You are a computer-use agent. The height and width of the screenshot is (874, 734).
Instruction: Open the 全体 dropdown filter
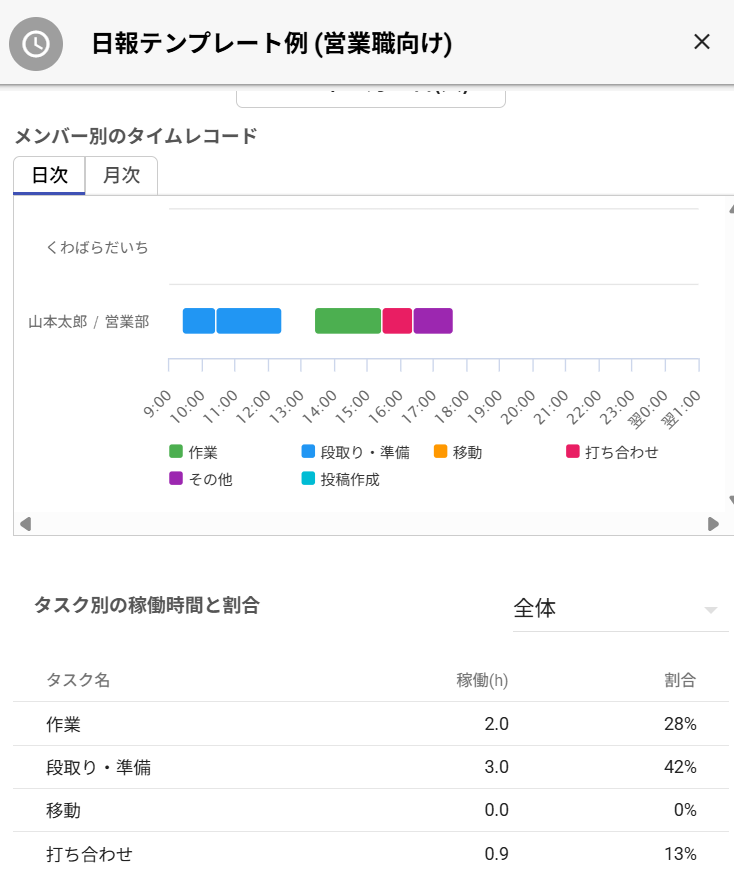coord(620,609)
